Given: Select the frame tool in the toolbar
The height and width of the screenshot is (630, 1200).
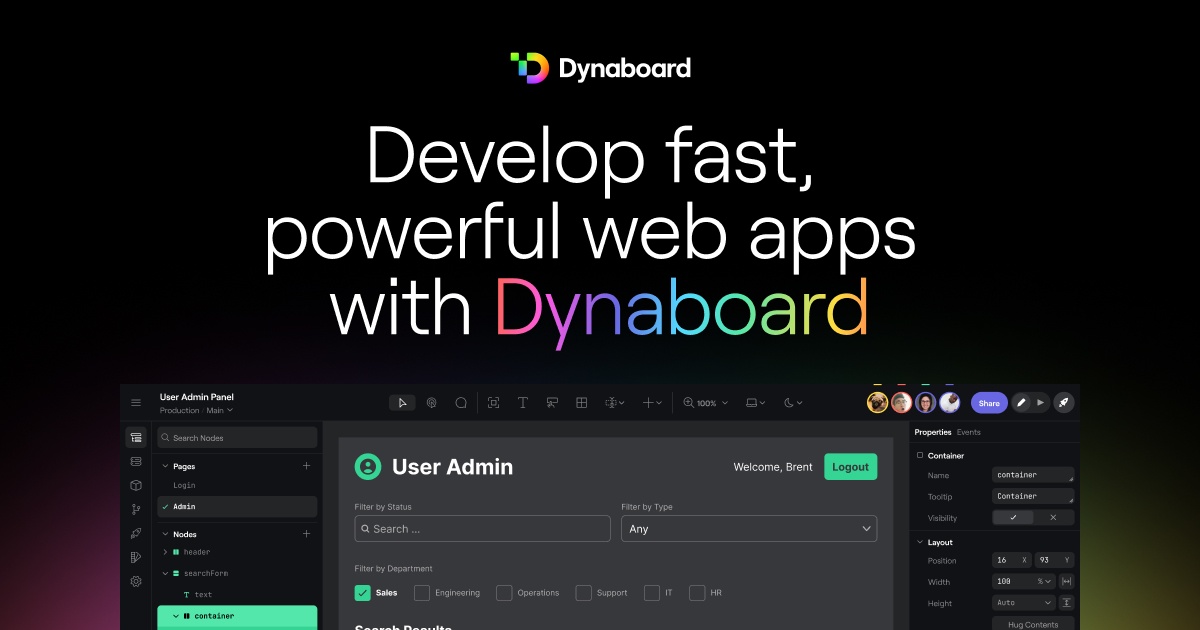Looking at the screenshot, I should coord(493,402).
